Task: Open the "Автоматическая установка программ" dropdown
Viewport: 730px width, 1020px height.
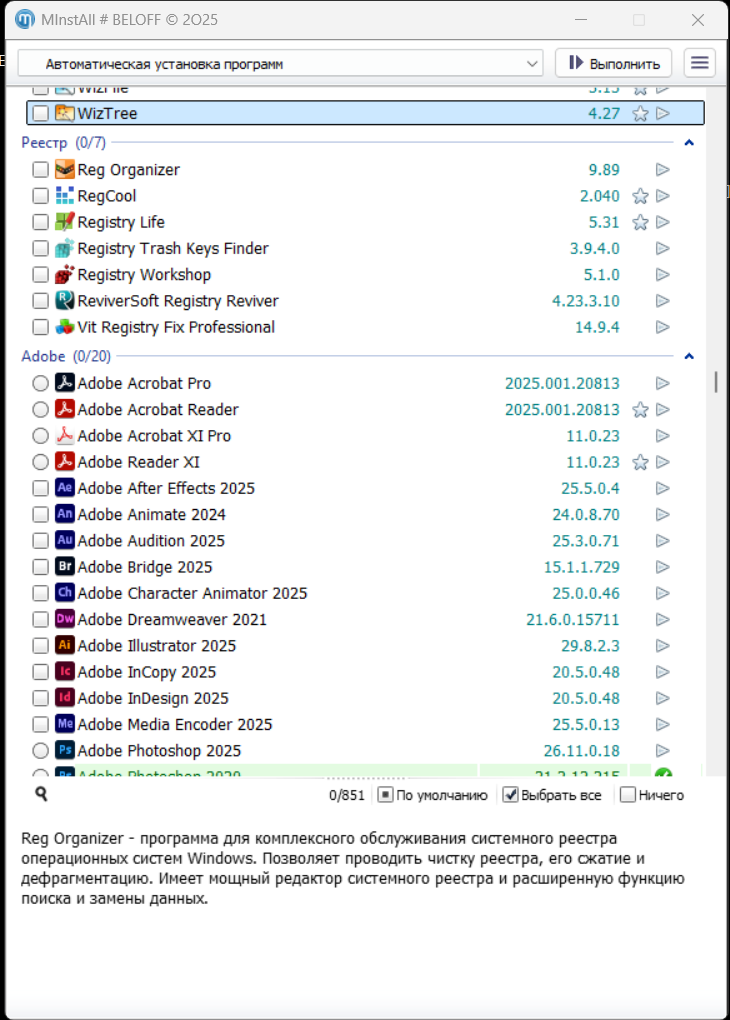Action: (280, 63)
